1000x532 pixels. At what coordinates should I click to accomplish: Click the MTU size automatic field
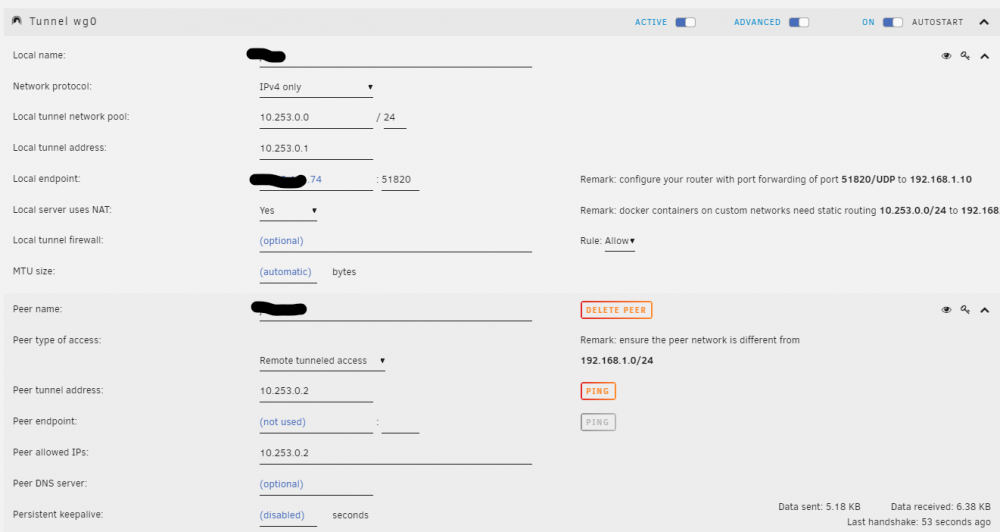(288, 272)
